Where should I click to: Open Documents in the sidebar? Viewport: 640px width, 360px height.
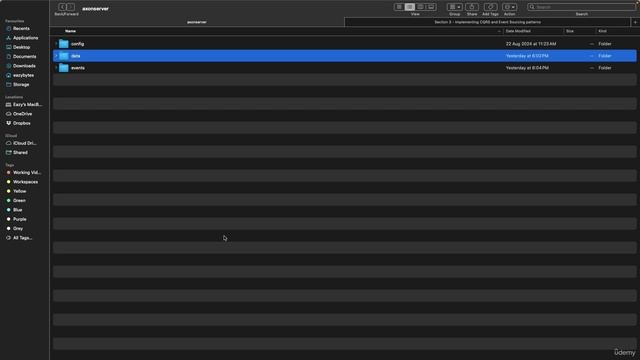[x=24, y=57]
